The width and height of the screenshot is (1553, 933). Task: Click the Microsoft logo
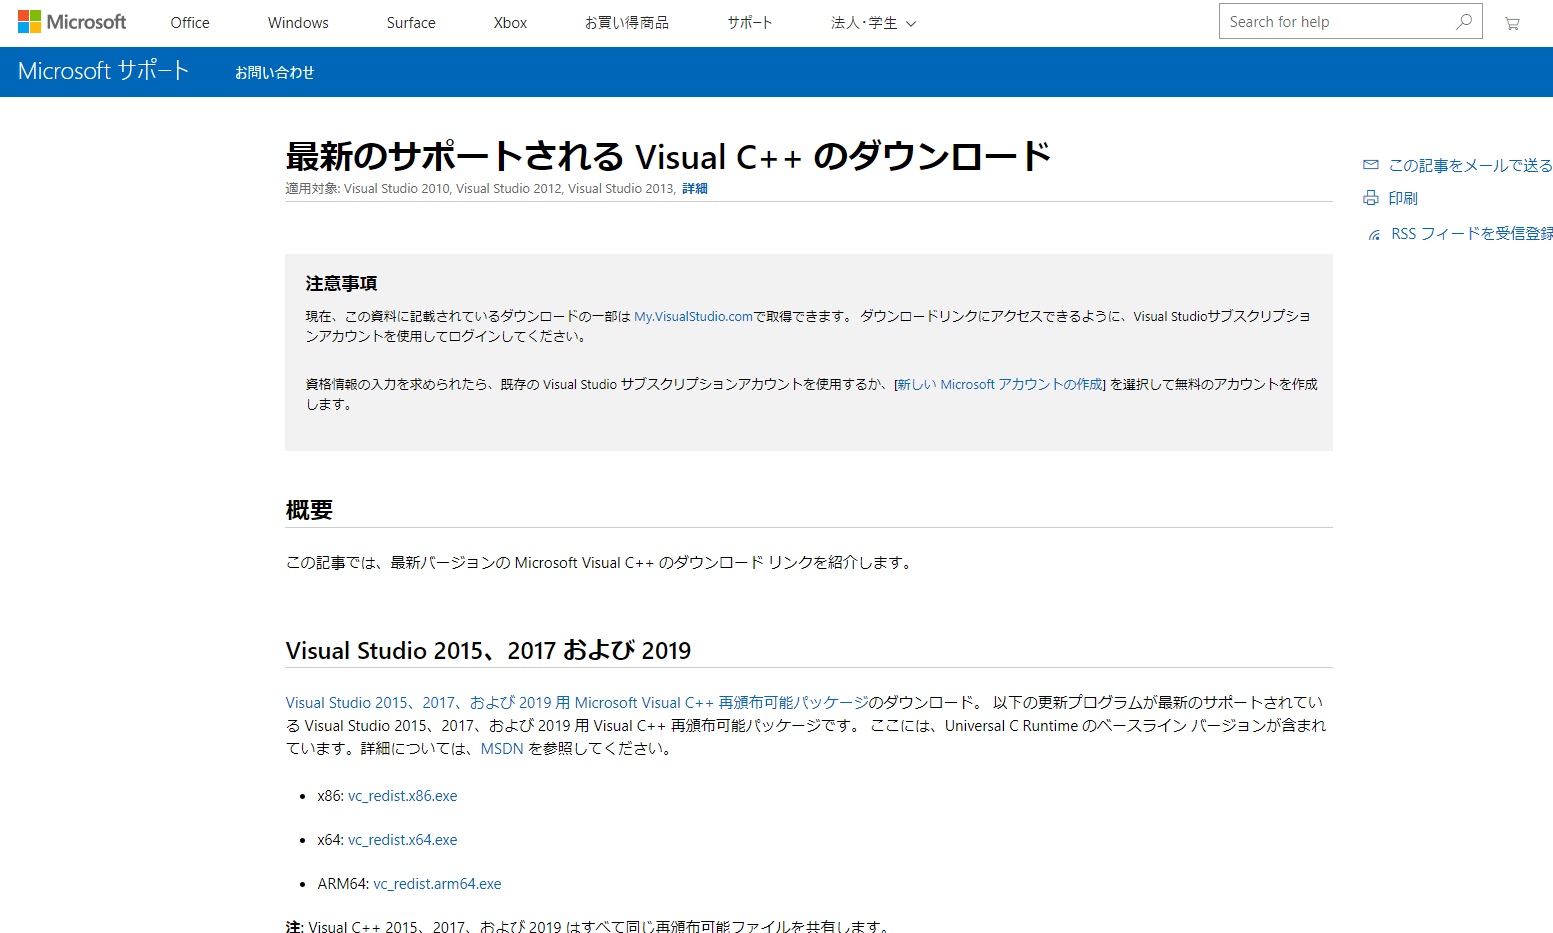click(x=72, y=22)
